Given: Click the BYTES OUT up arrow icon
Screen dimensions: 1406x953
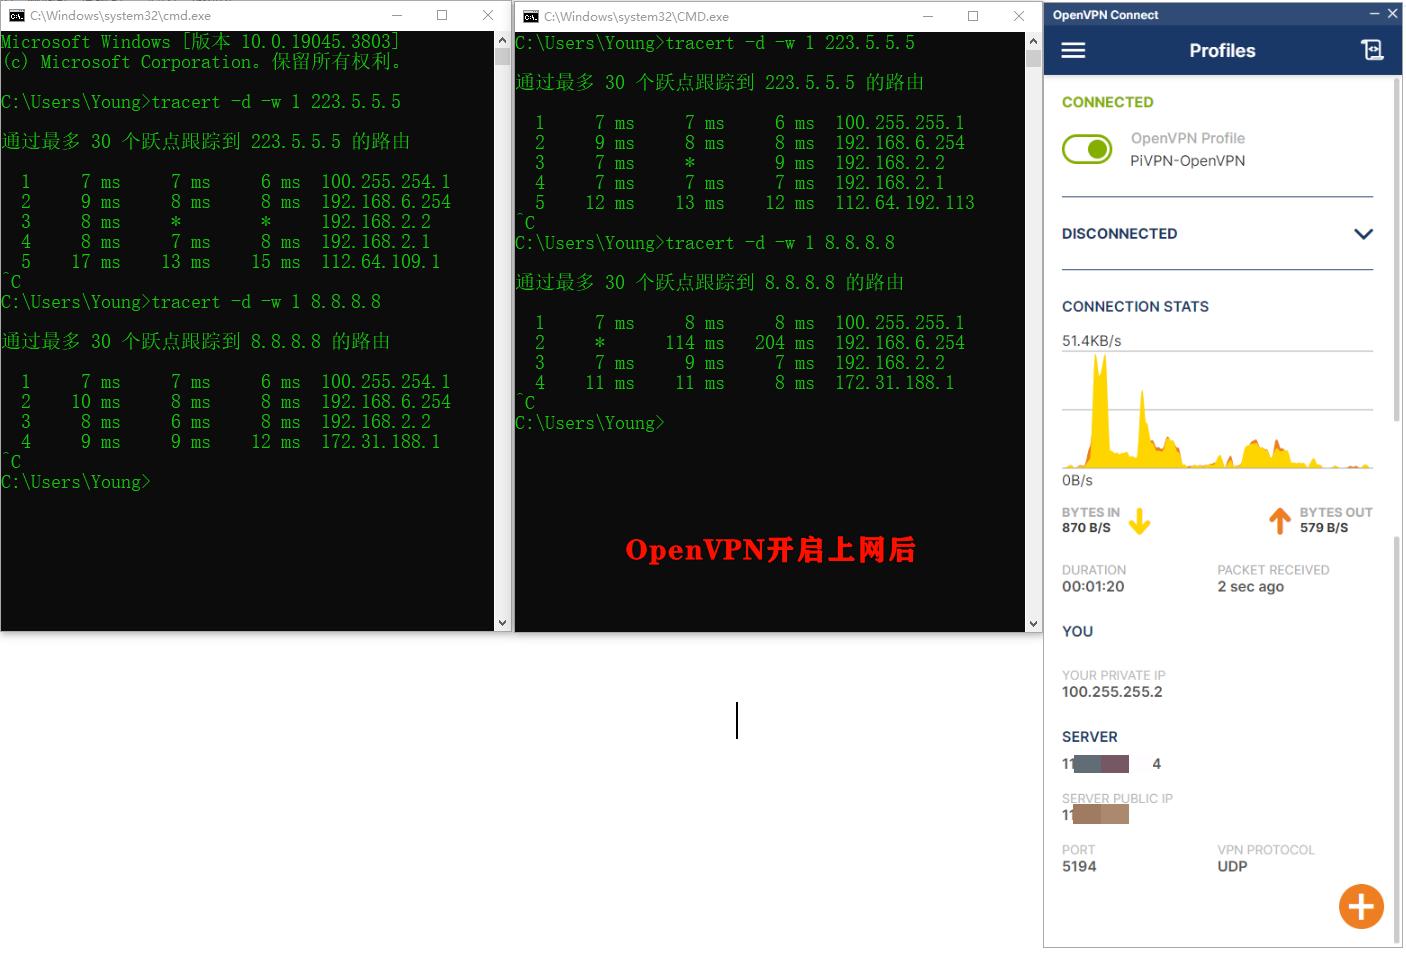Looking at the screenshot, I should [x=1280, y=520].
